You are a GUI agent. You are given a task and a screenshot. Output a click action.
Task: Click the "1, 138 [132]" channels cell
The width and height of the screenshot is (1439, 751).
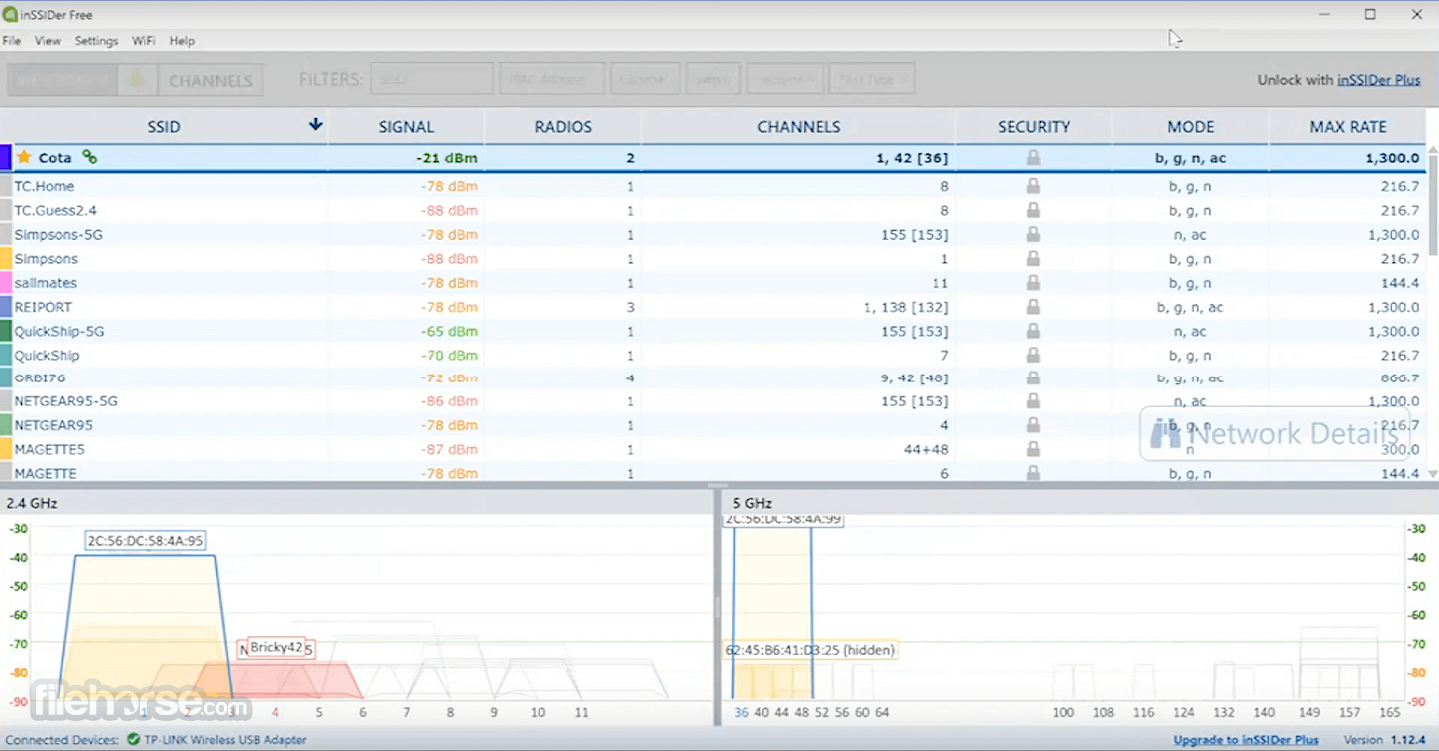pos(906,307)
